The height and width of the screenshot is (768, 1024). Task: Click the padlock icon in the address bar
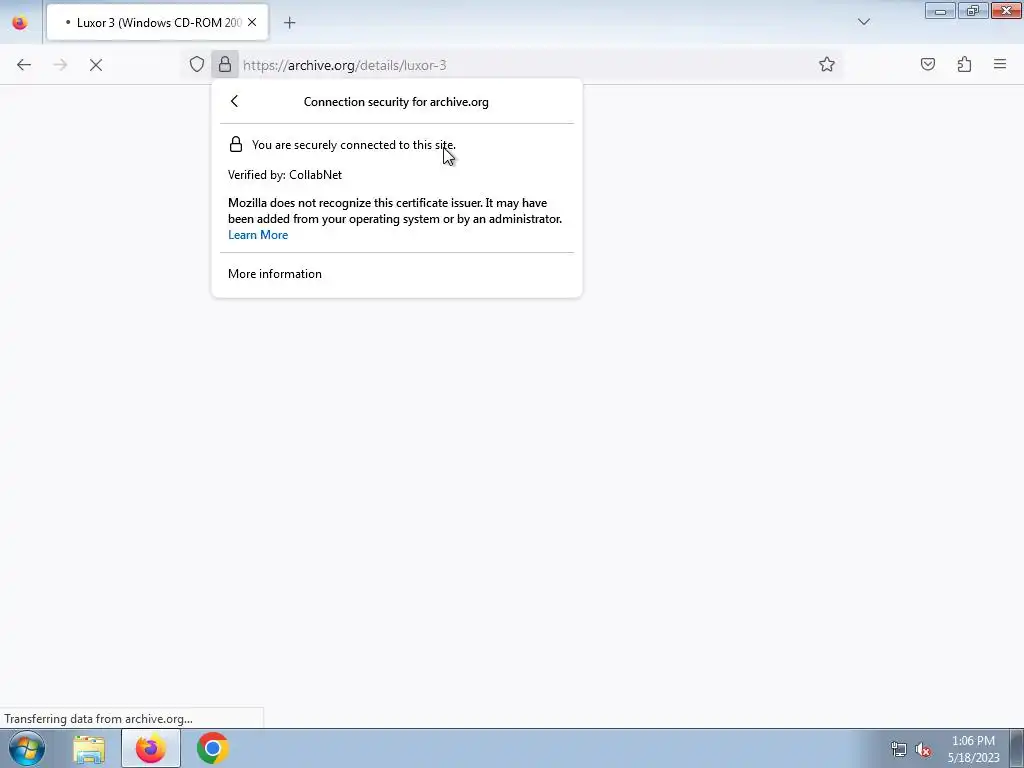point(225,65)
